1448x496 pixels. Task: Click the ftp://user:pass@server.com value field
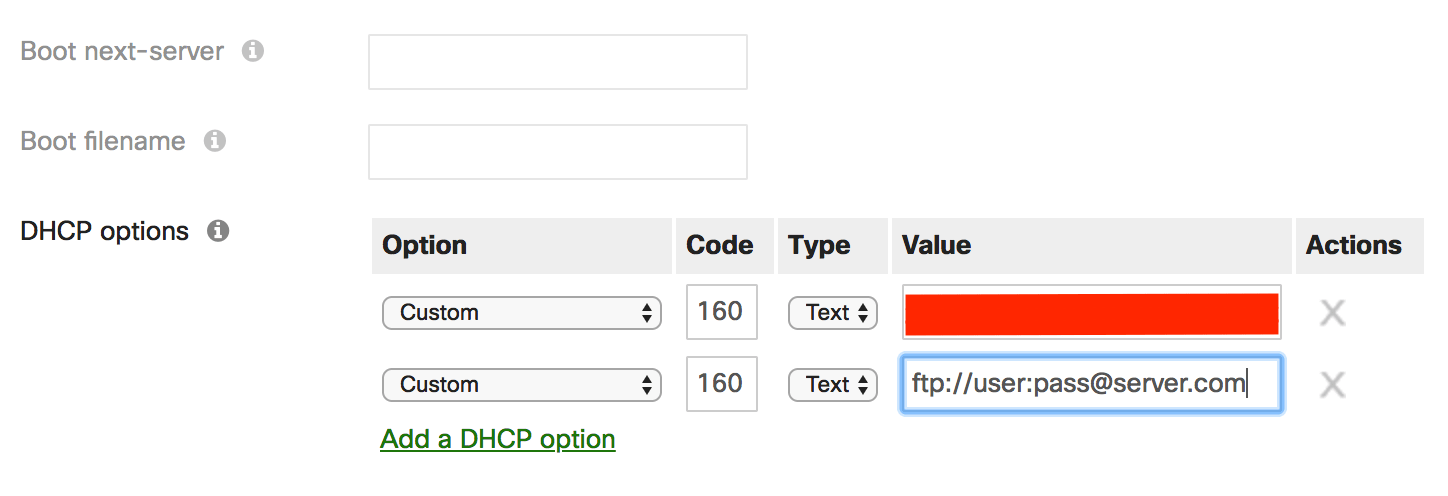1091,385
